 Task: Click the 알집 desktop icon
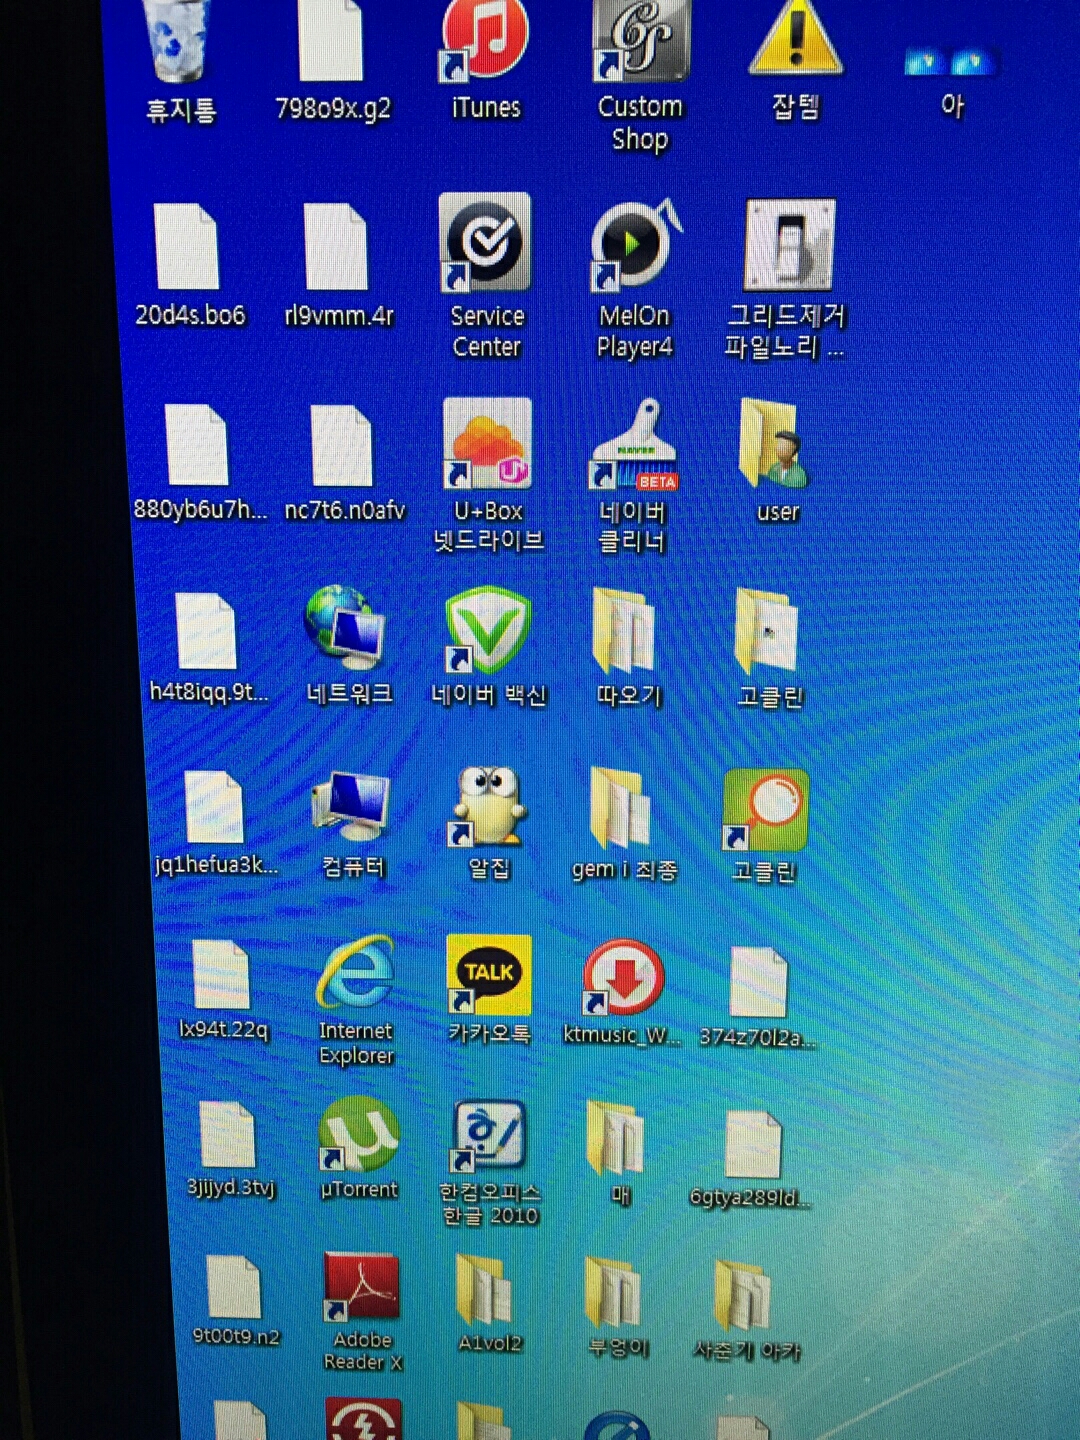pos(488,807)
